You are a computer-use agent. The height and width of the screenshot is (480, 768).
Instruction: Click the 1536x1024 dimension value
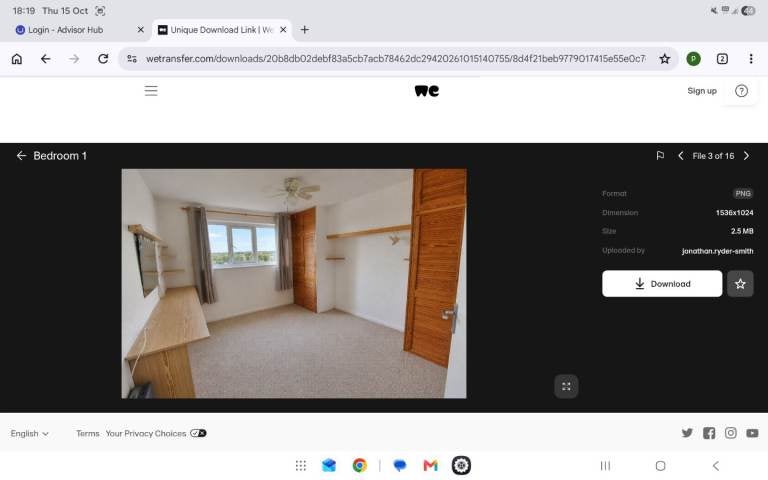coord(734,213)
